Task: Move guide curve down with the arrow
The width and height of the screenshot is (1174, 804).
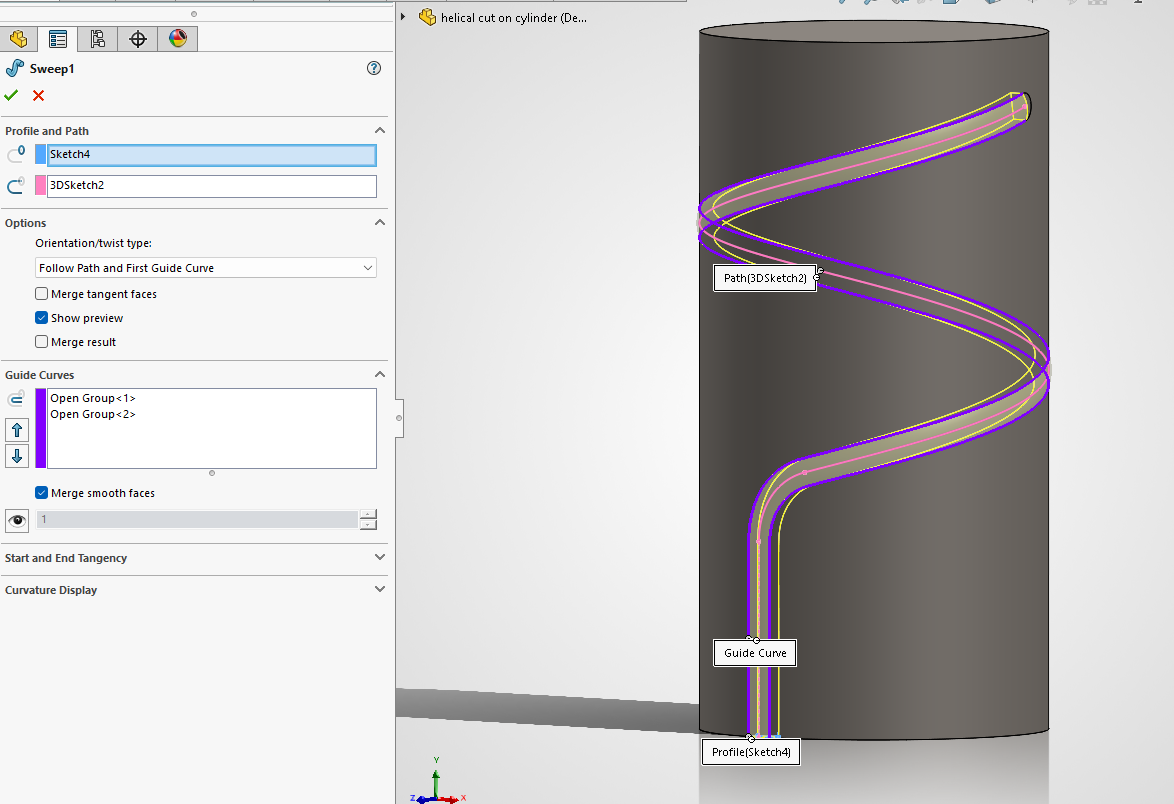Action: pos(17,456)
